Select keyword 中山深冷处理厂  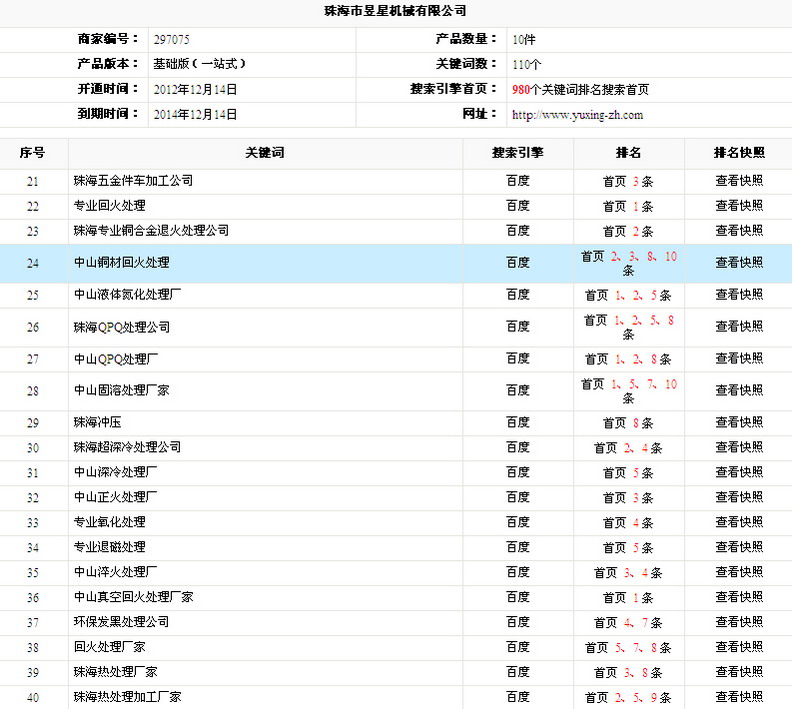pyautogui.click(x=116, y=472)
